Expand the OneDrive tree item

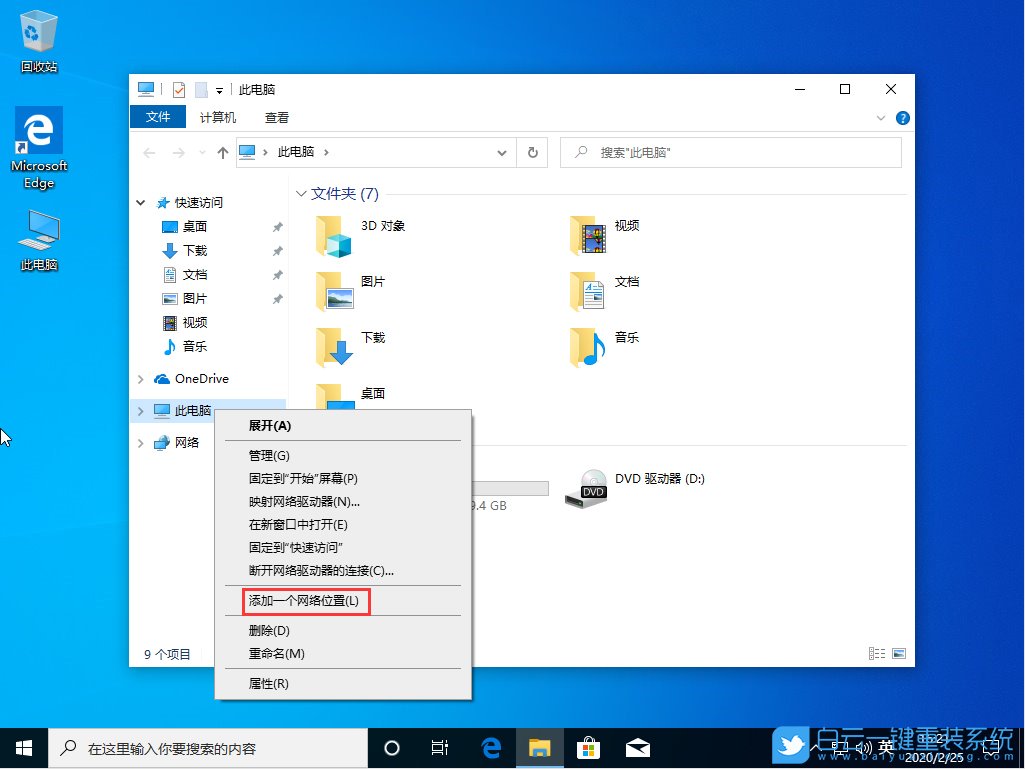(x=140, y=379)
